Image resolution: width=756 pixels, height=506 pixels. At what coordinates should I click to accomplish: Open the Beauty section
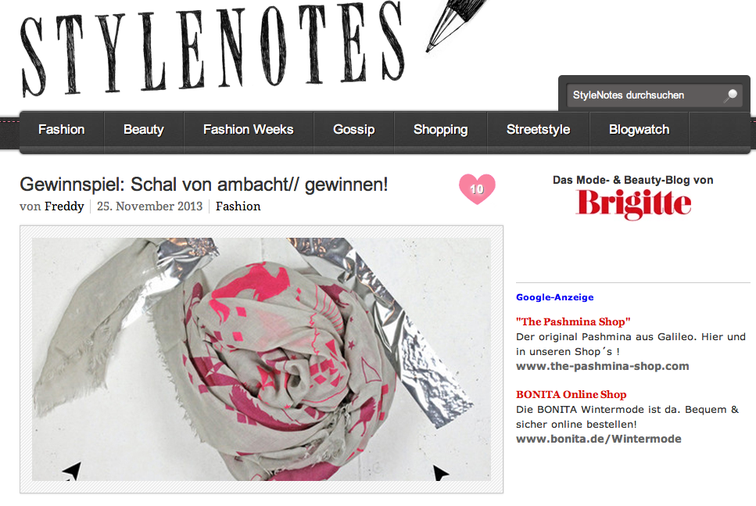click(x=144, y=130)
